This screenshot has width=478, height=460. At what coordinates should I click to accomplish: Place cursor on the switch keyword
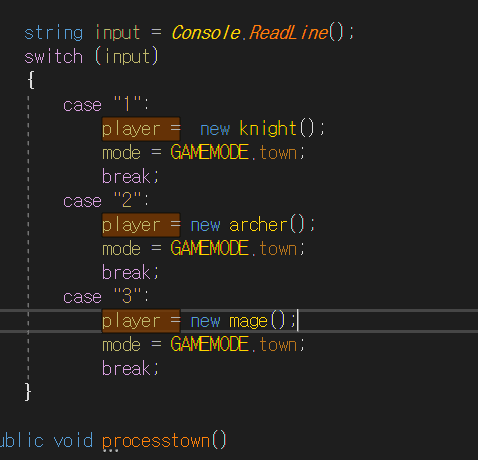click(x=53, y=56)
